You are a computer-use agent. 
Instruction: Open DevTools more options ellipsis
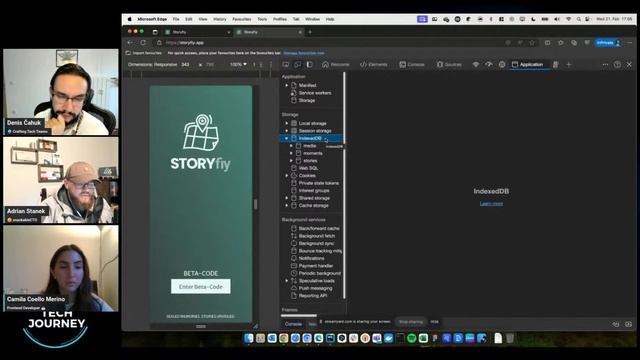coord(605,64)
